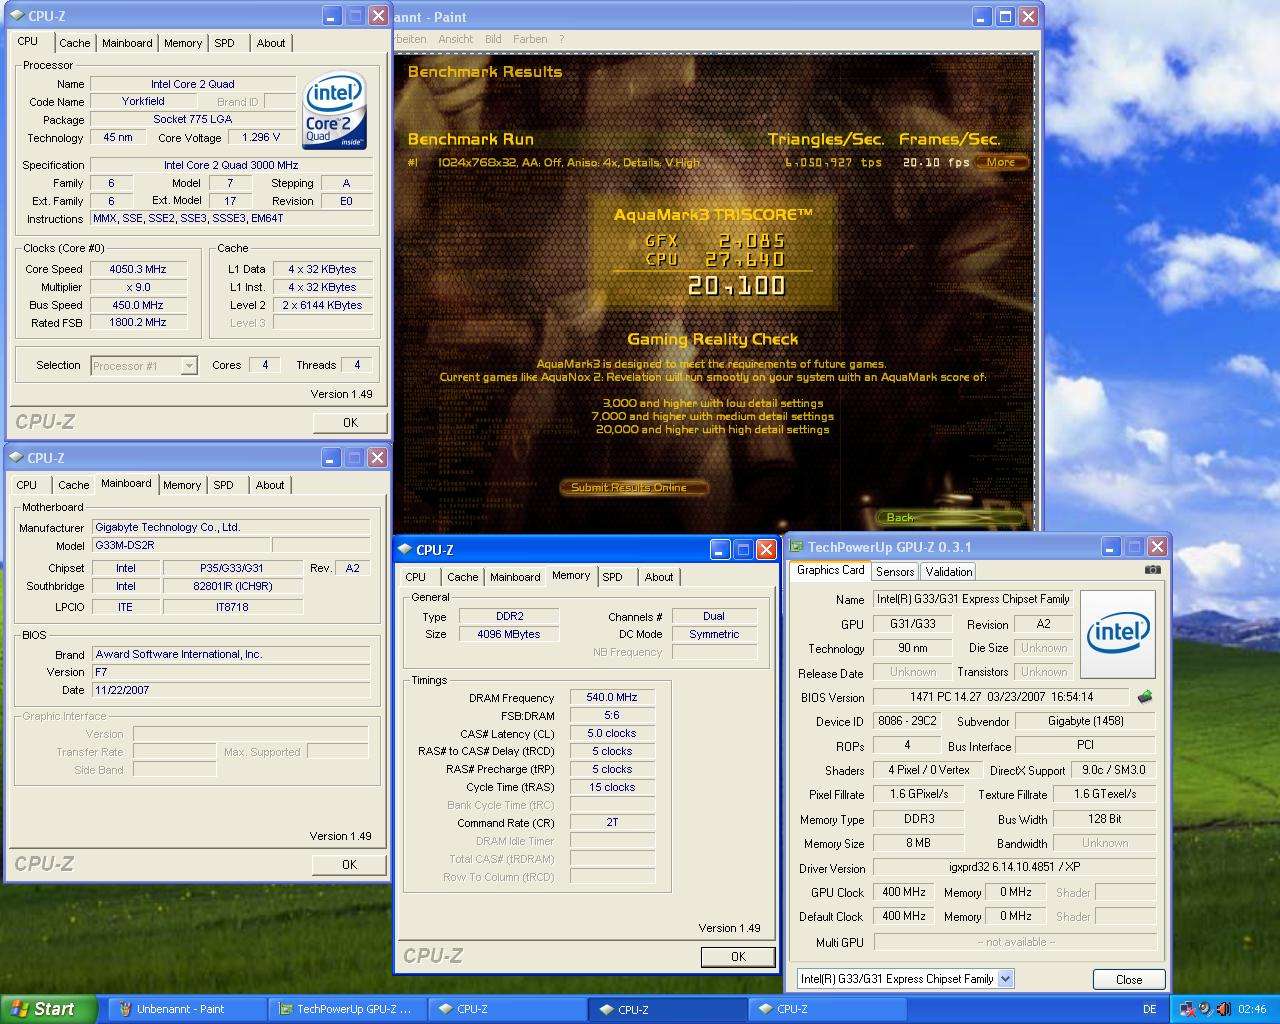The height and width of the screenshot is (1024, 1280).
Task: Switch to Unbenannt - Paint taskbar item
Action: pos(187,1009)
